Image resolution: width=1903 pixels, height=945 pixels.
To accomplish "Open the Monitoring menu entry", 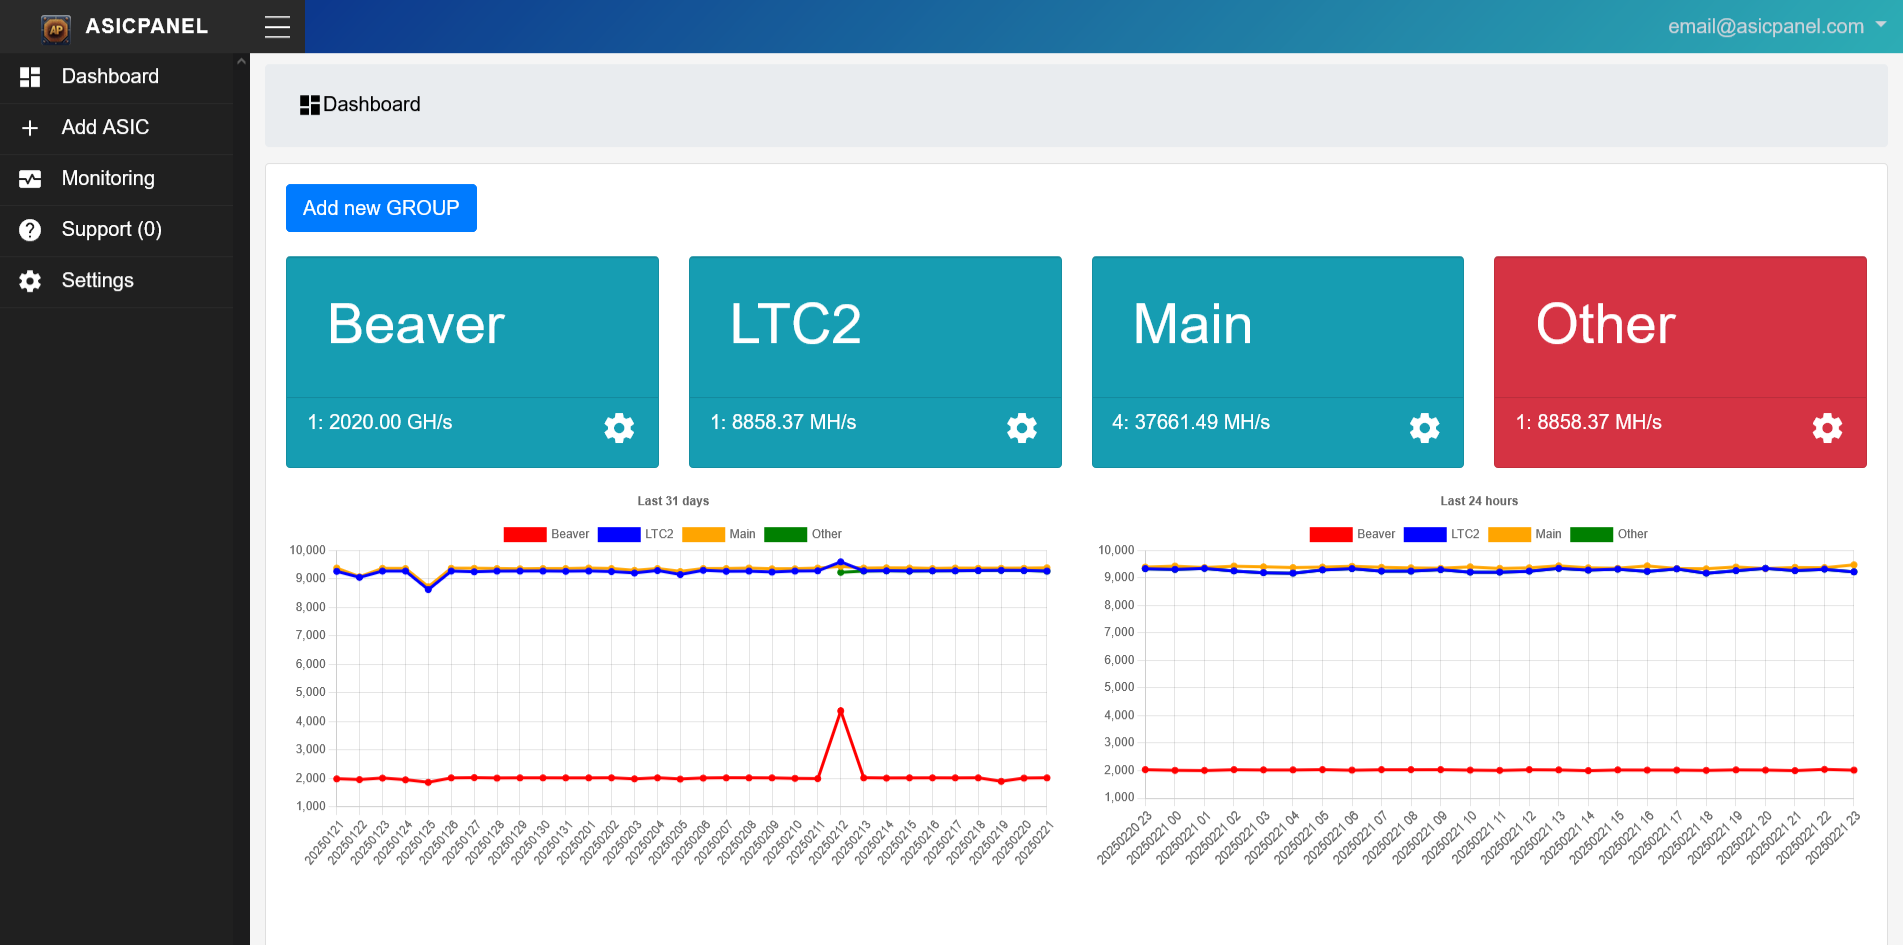I will 108,178.
